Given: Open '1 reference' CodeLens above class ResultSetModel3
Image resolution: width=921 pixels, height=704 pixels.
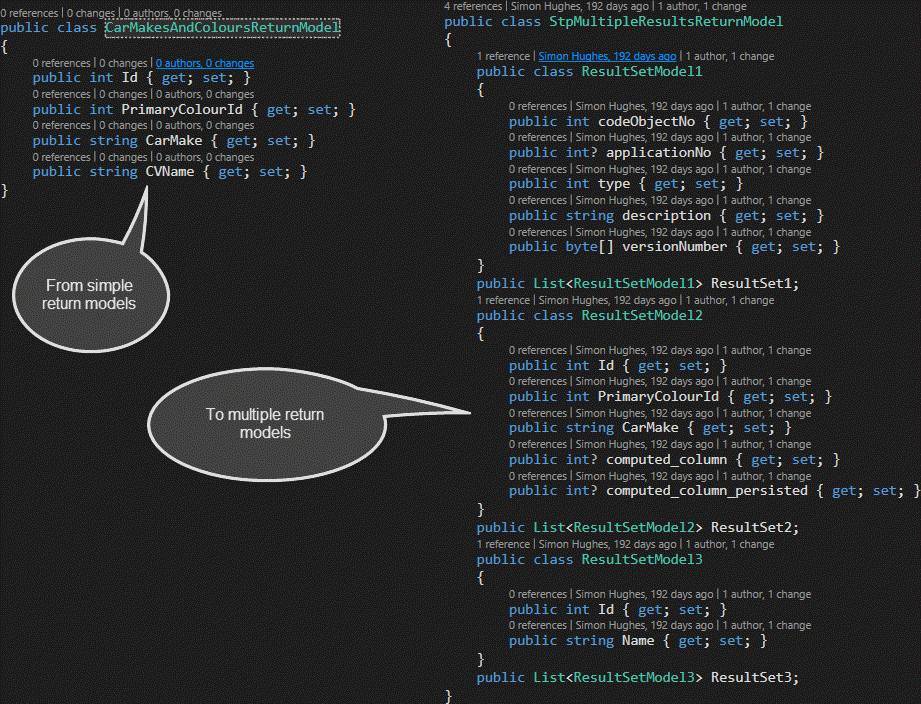Looking at the screenshot, I should (x=503, y=544).
